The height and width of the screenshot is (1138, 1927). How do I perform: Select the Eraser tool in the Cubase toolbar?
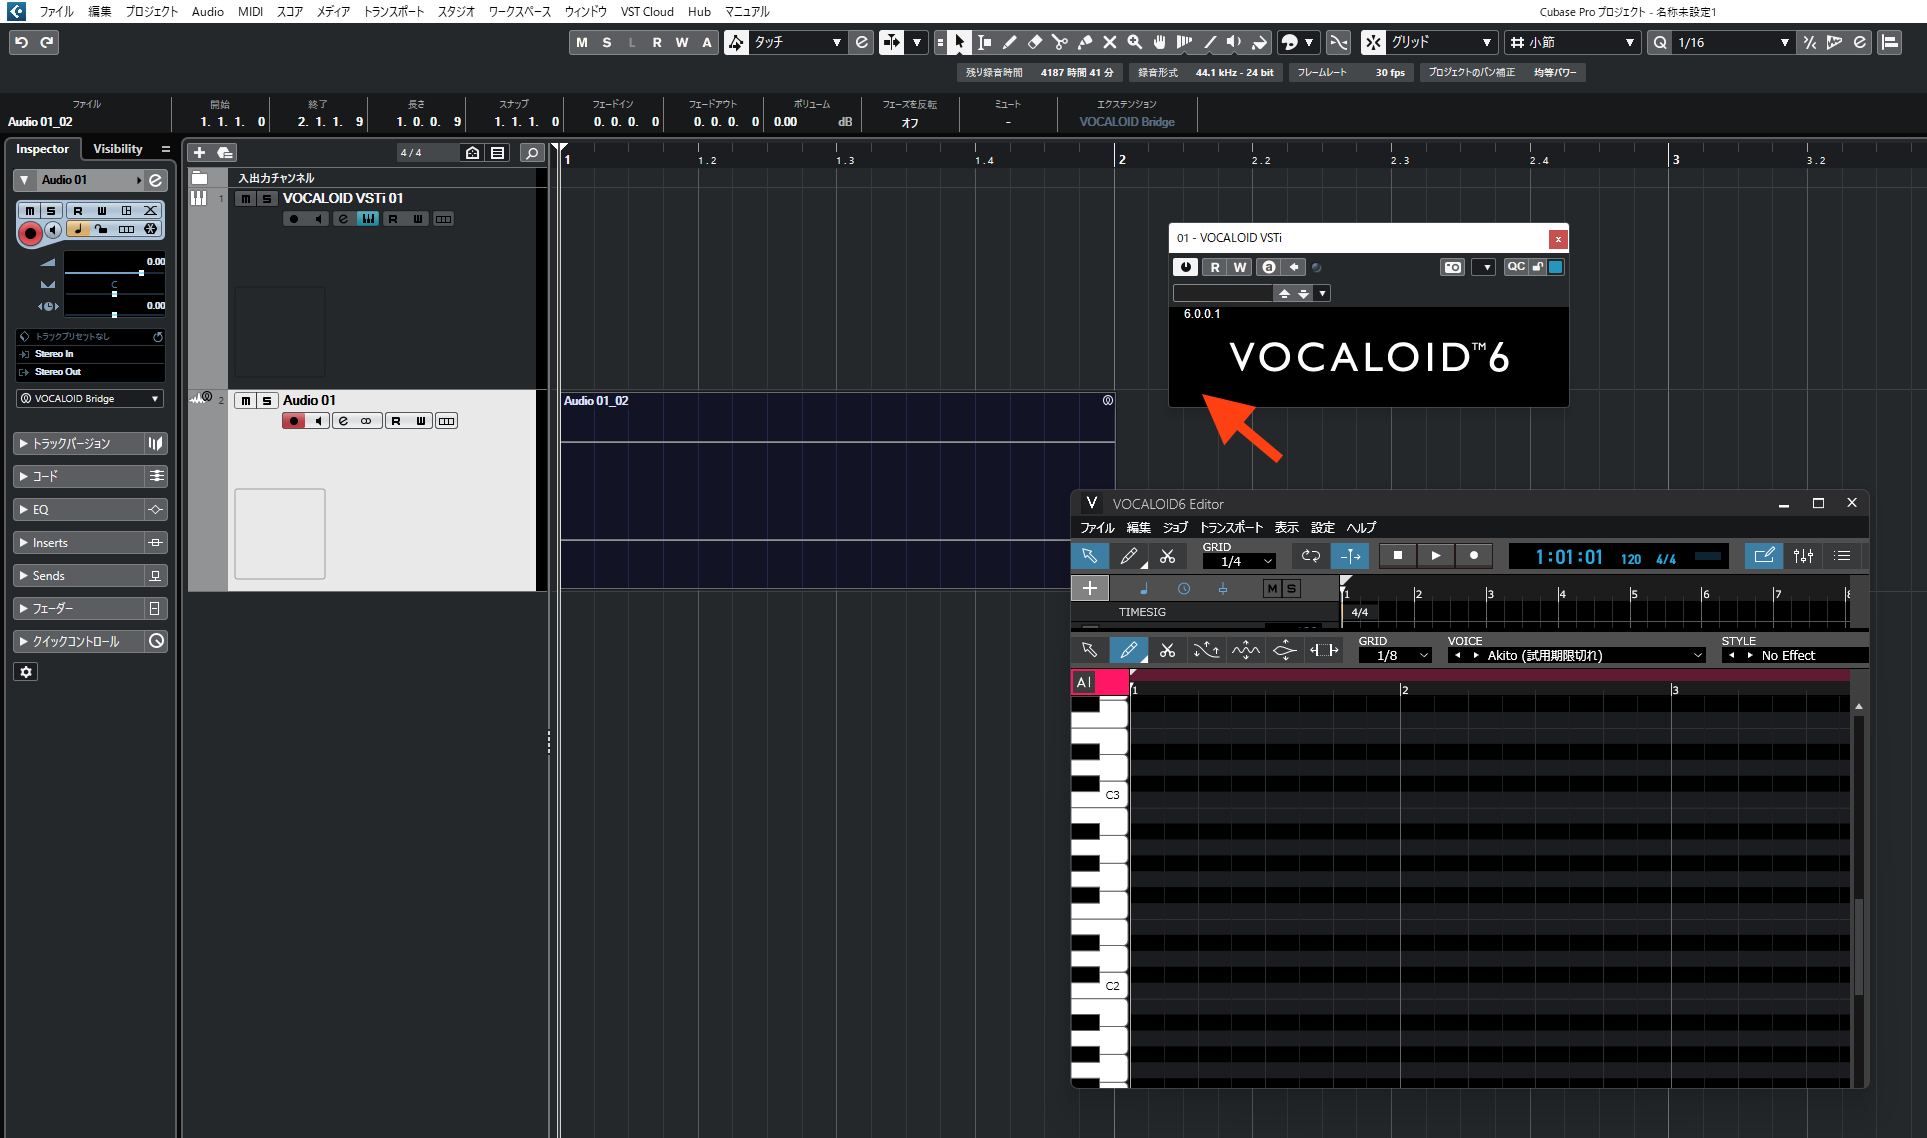point(1035,42)
